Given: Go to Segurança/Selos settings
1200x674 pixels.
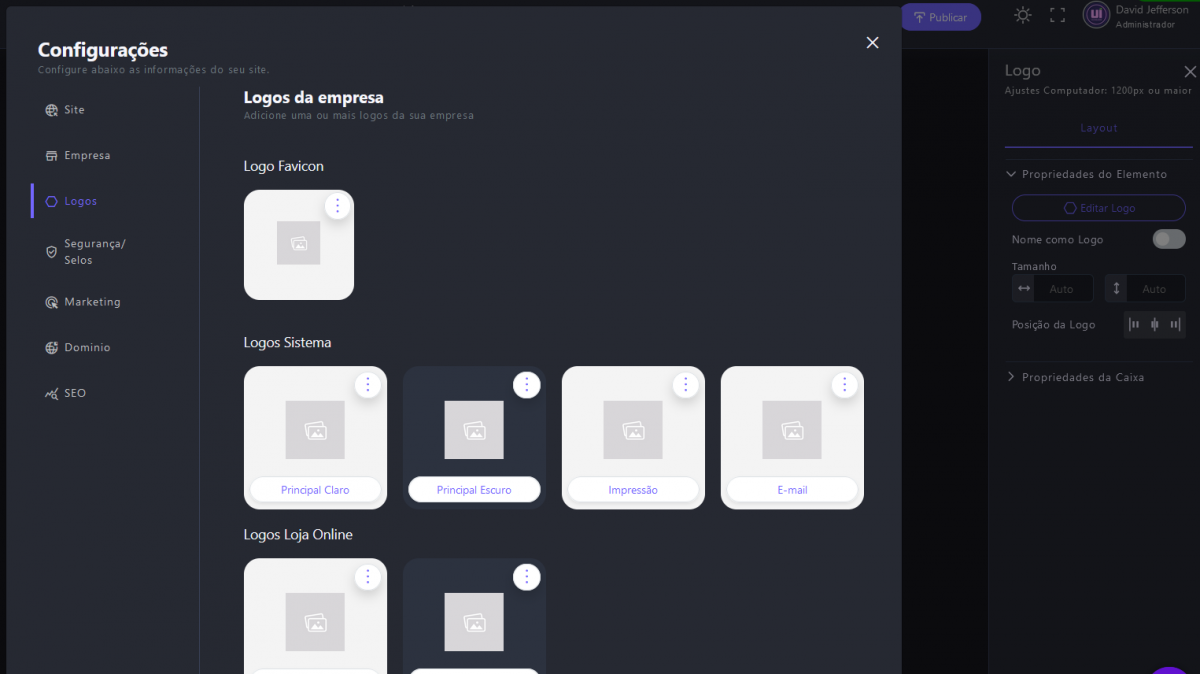Looking at the screenshot, I should 94,252.
